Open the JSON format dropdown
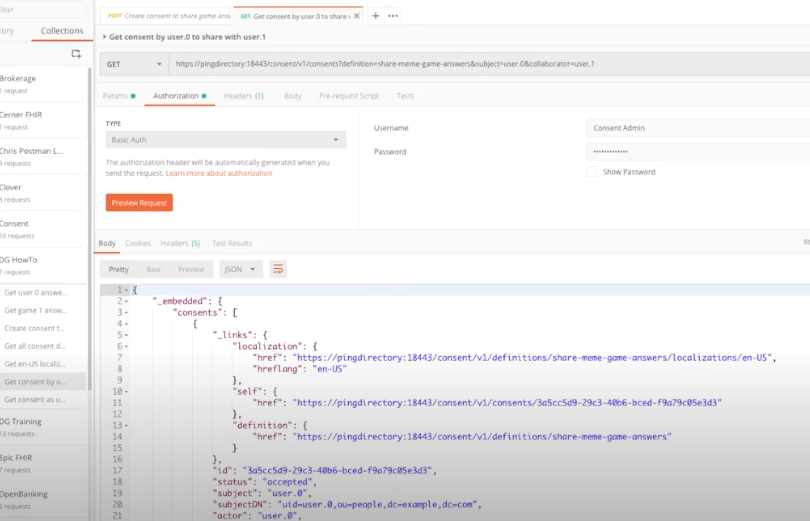This screenshot has width=810, height=521. click(x=241, y=269)
